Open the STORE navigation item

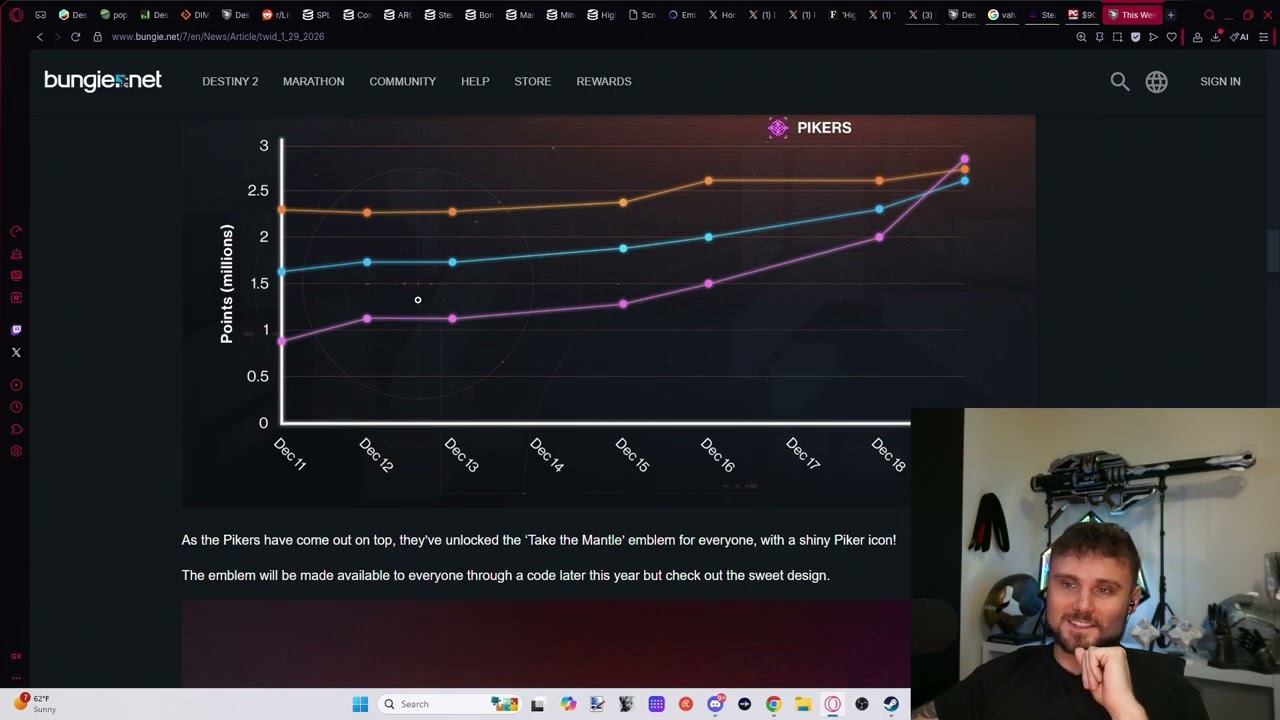pos(532,82)
